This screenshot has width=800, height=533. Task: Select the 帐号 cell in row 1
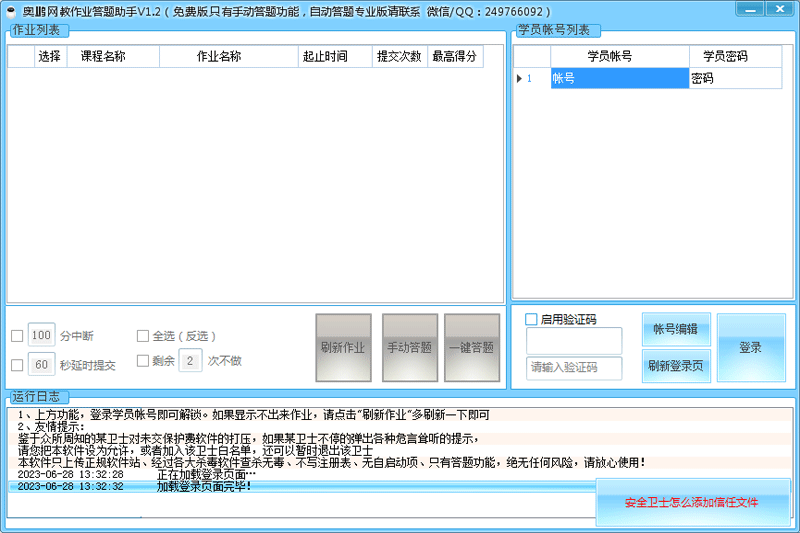click(620, 78)
